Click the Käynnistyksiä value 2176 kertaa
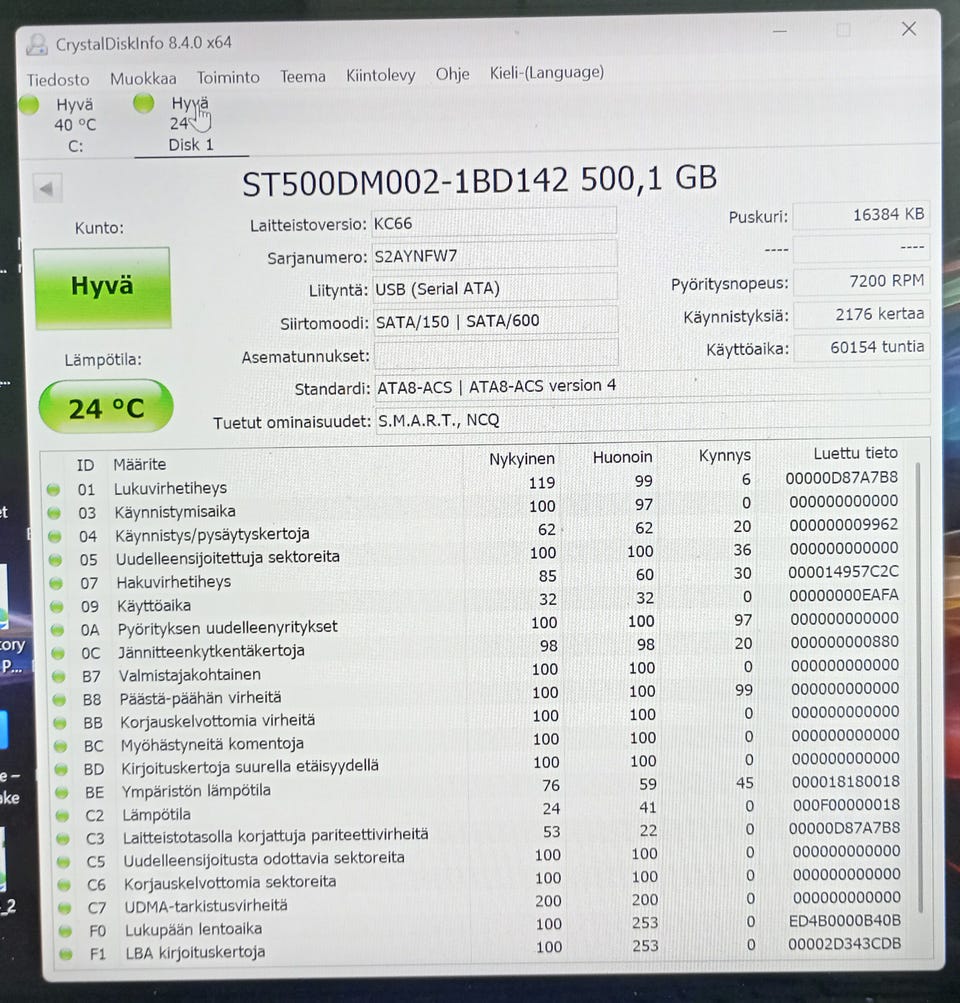 click(861, 314)
